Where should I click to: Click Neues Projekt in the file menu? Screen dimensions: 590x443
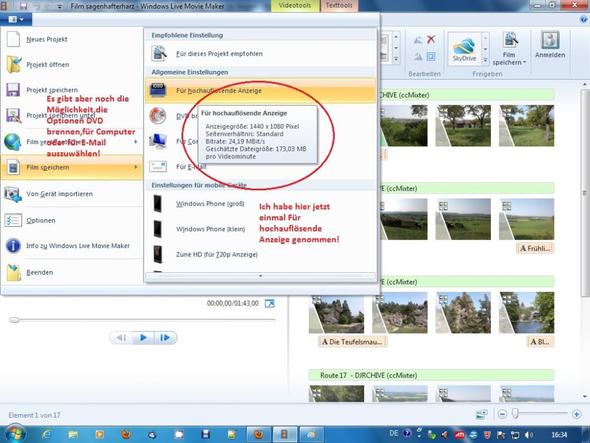click(71, 39)
